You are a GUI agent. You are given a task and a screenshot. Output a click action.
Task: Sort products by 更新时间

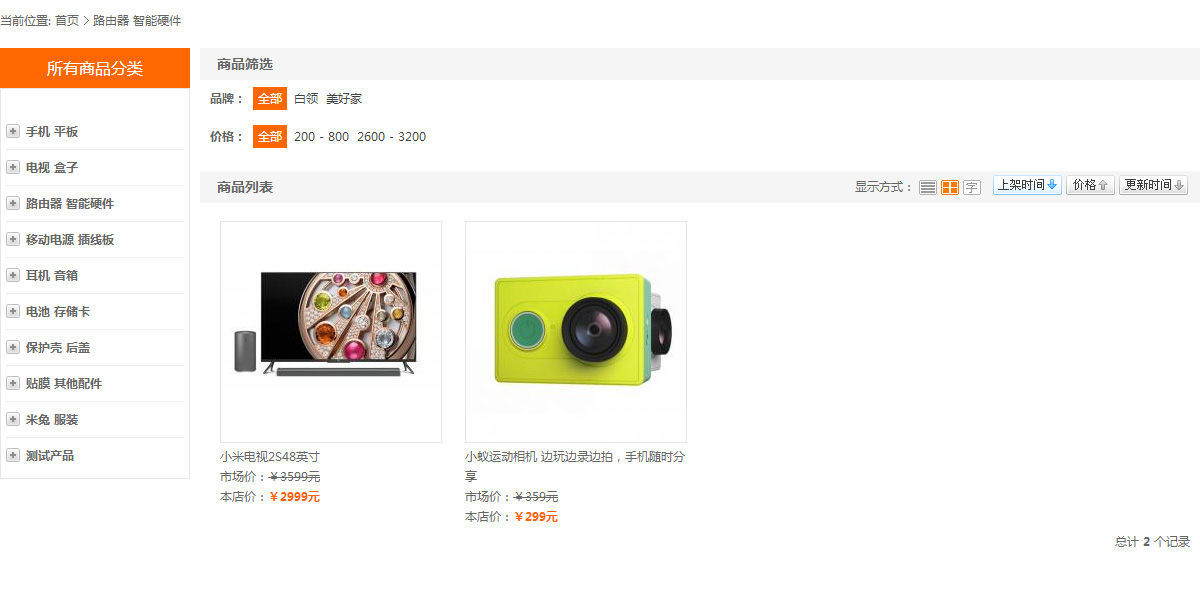[x=1153, y=185]
